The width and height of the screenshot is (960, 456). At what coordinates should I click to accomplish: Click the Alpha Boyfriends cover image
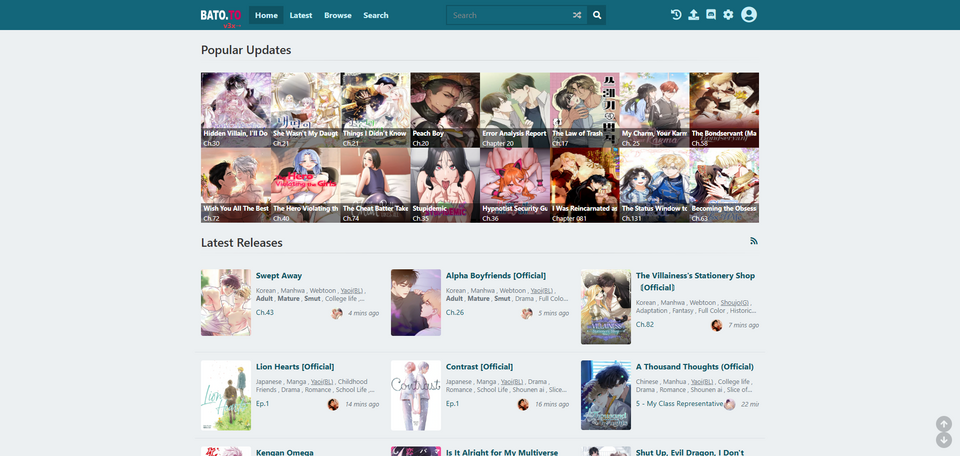coord(416,302)
